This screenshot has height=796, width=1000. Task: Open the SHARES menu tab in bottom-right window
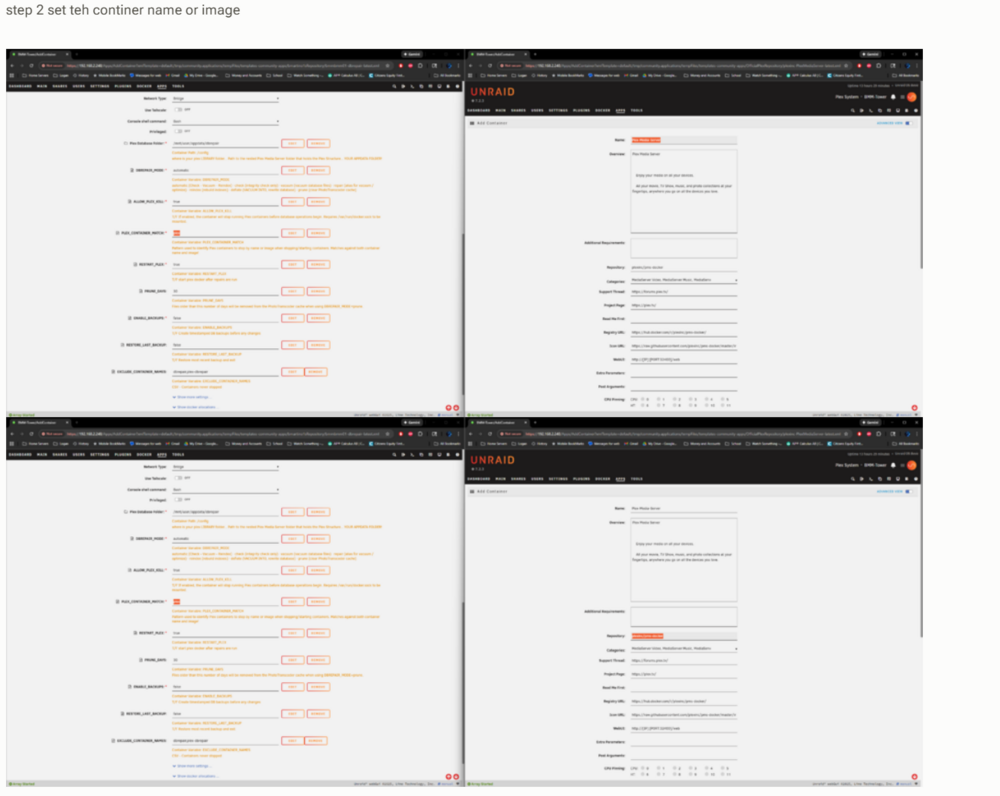click(x=518, y=479)
